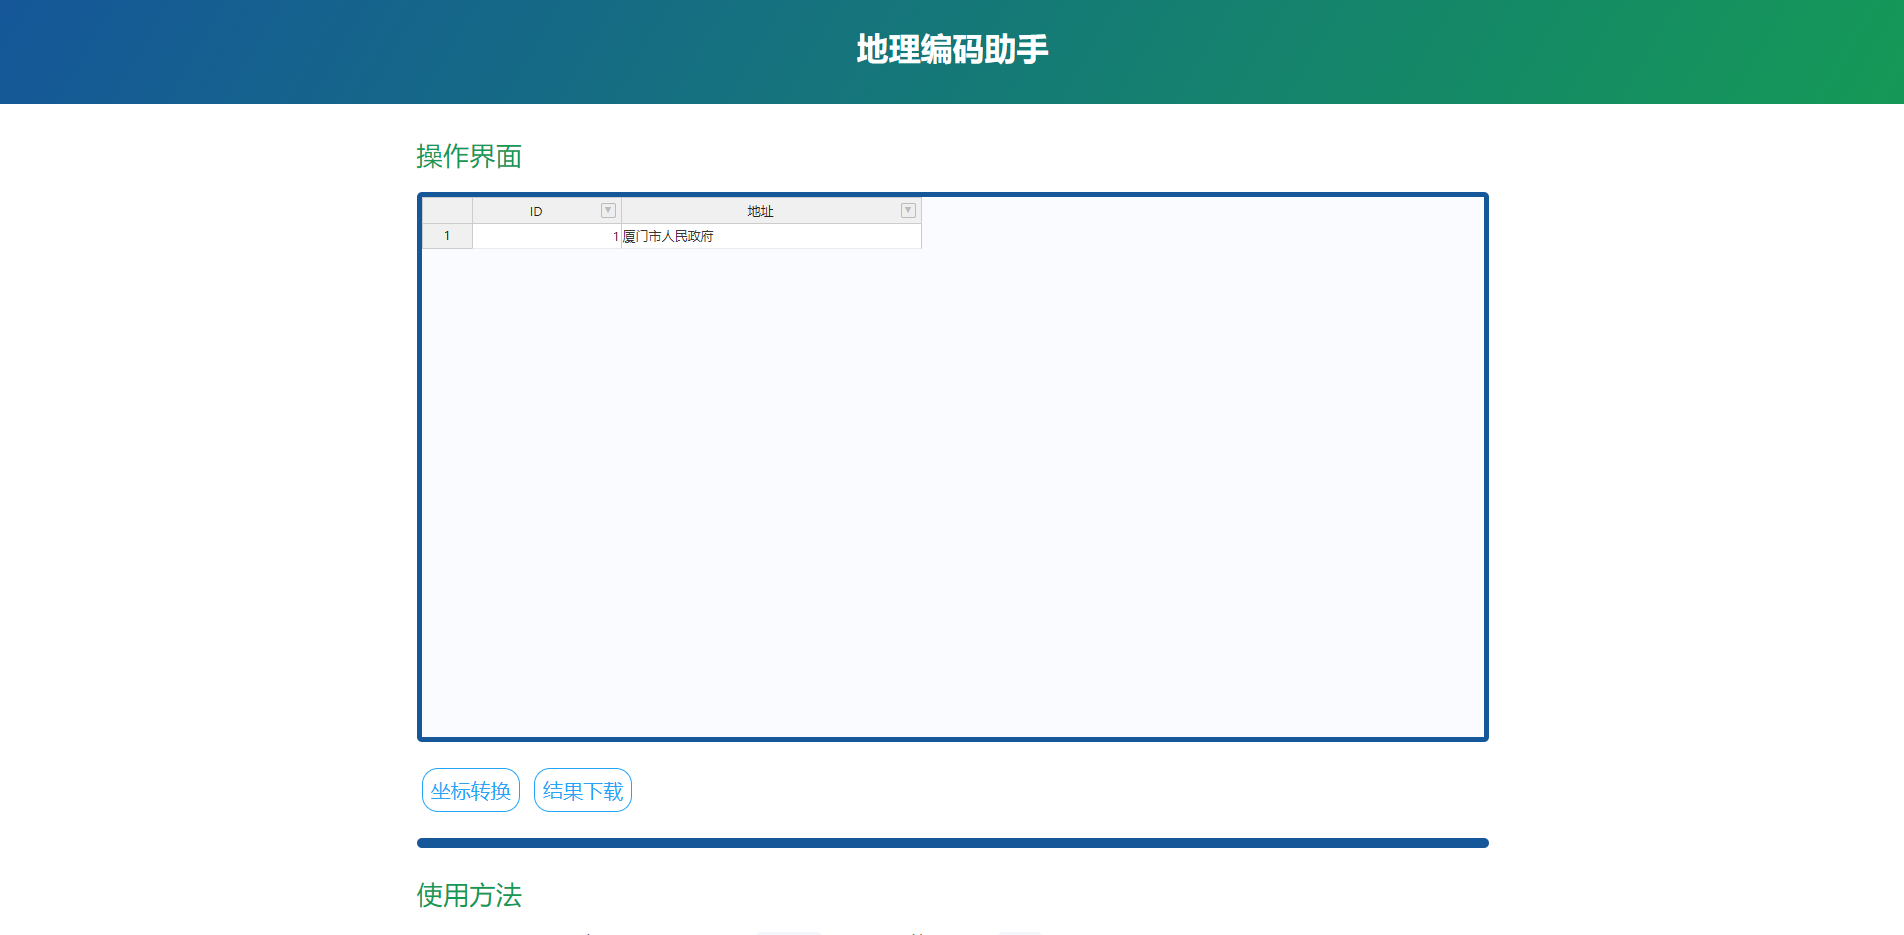Select the ID cell containing value 1
1904x935 pixels.
[546, 236]
